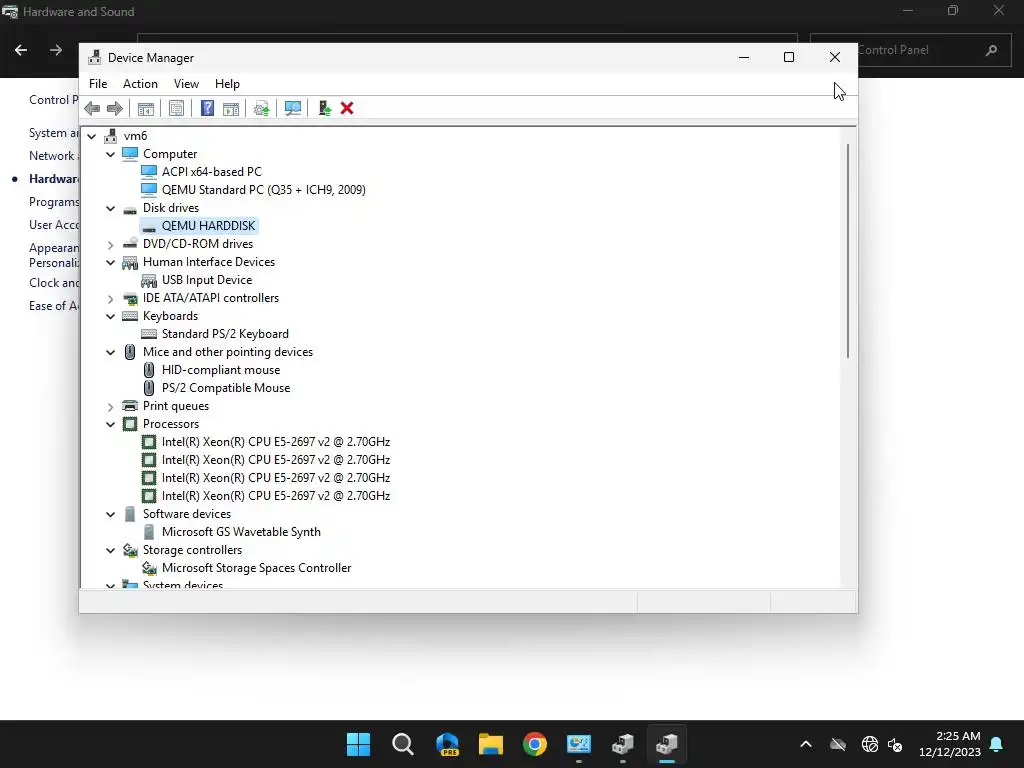Open File Explorer from the taskbar
This screenshot has height=768, width=1024.
(490, 744)
